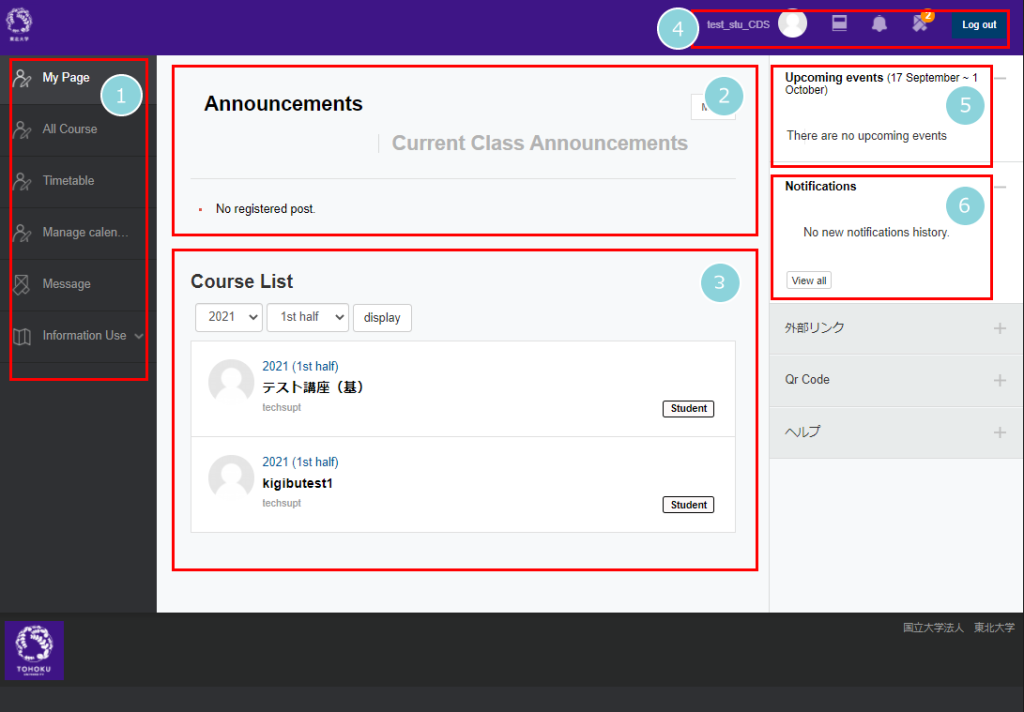Expand the Information Use sidebar menu
The image size is (1024, 712).
pos(138,336)
